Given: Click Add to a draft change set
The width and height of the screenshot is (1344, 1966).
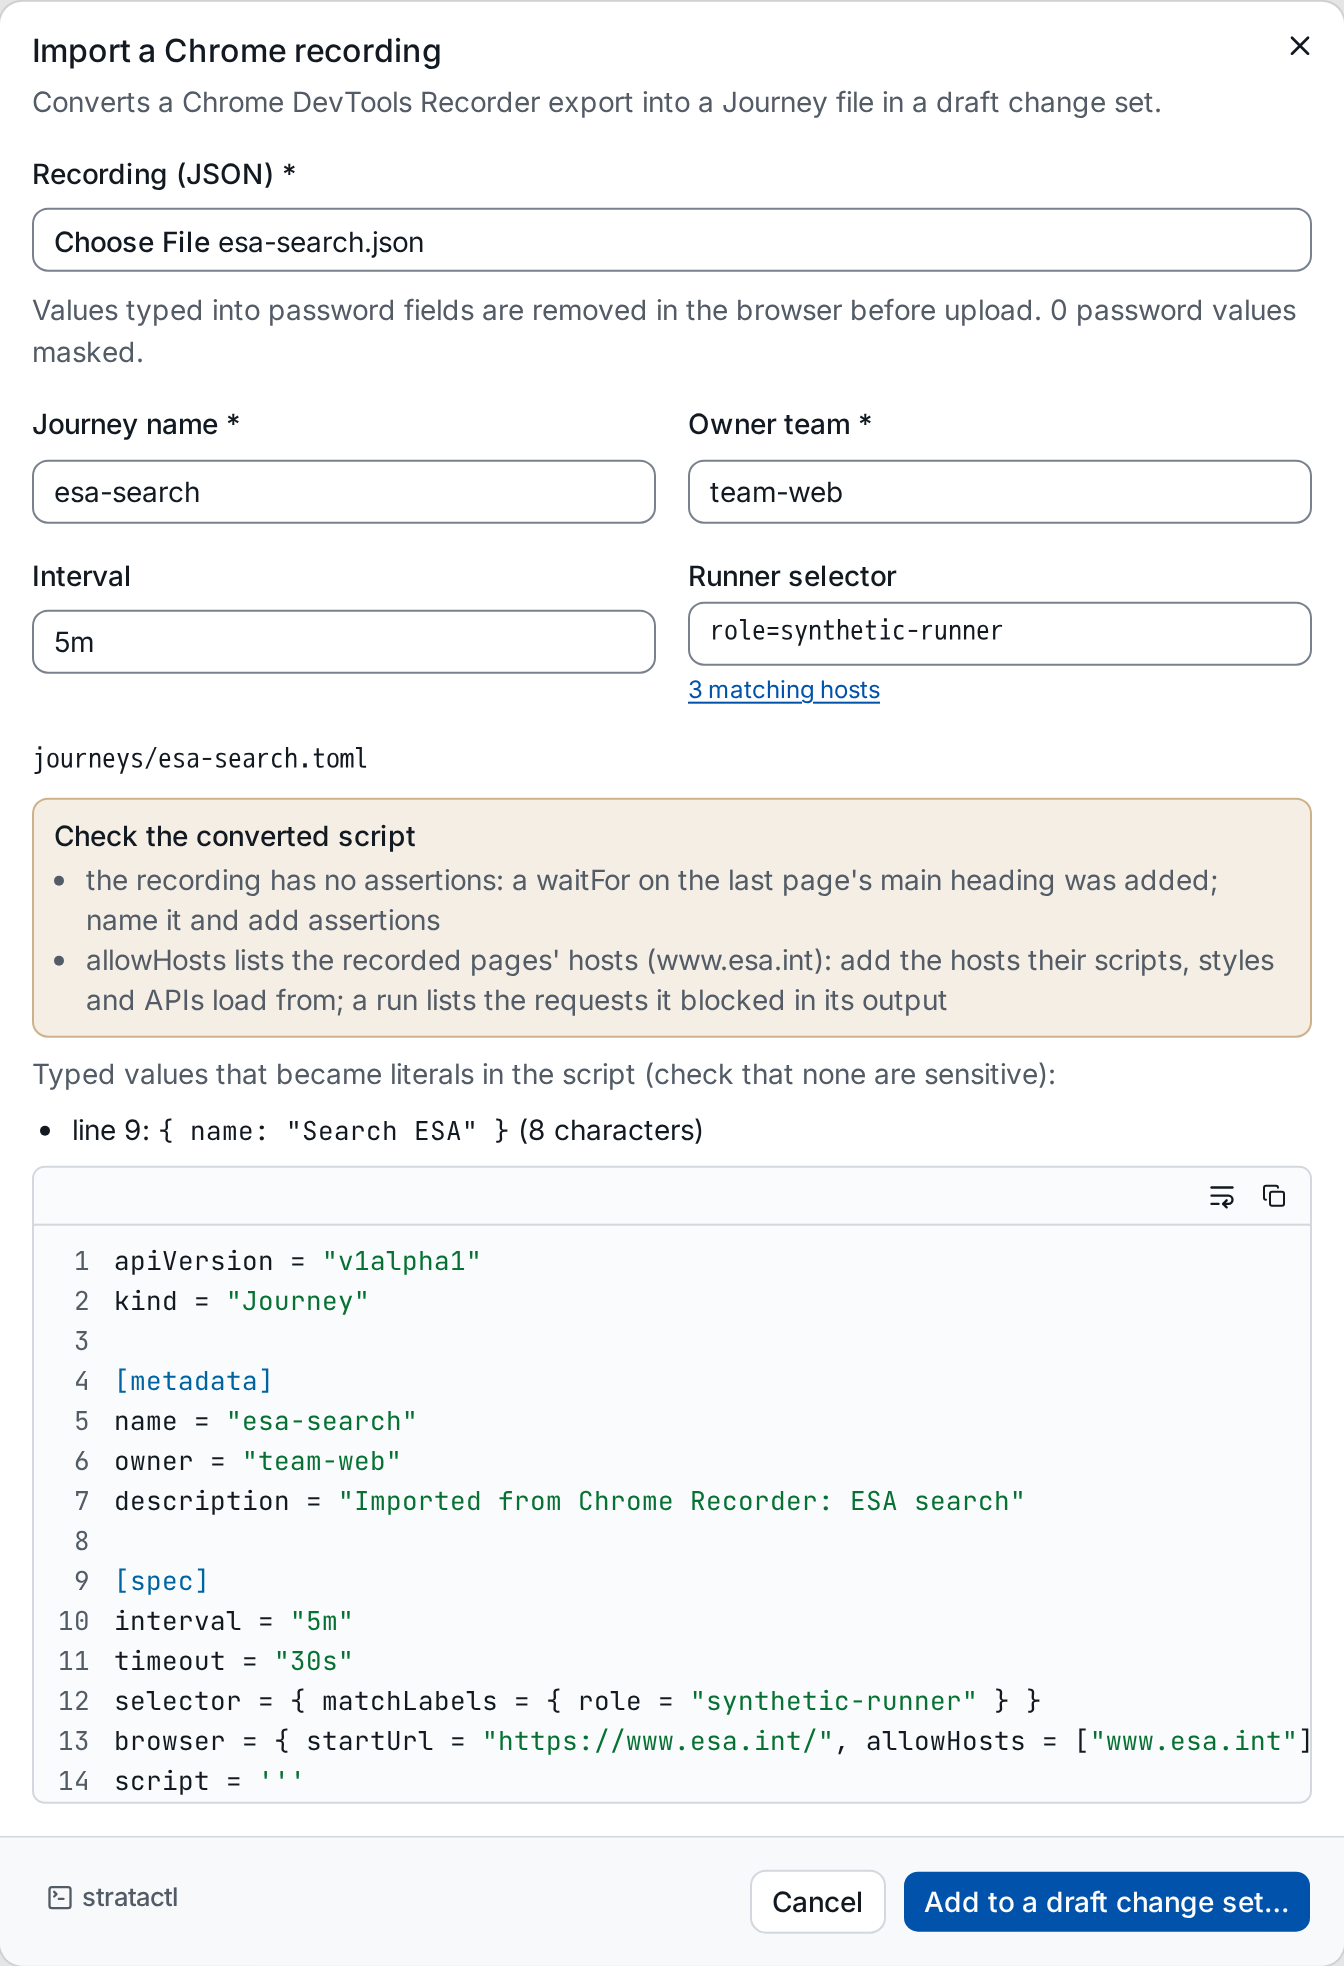Looking at the screenshot, I should [x=1106, y=1901].
